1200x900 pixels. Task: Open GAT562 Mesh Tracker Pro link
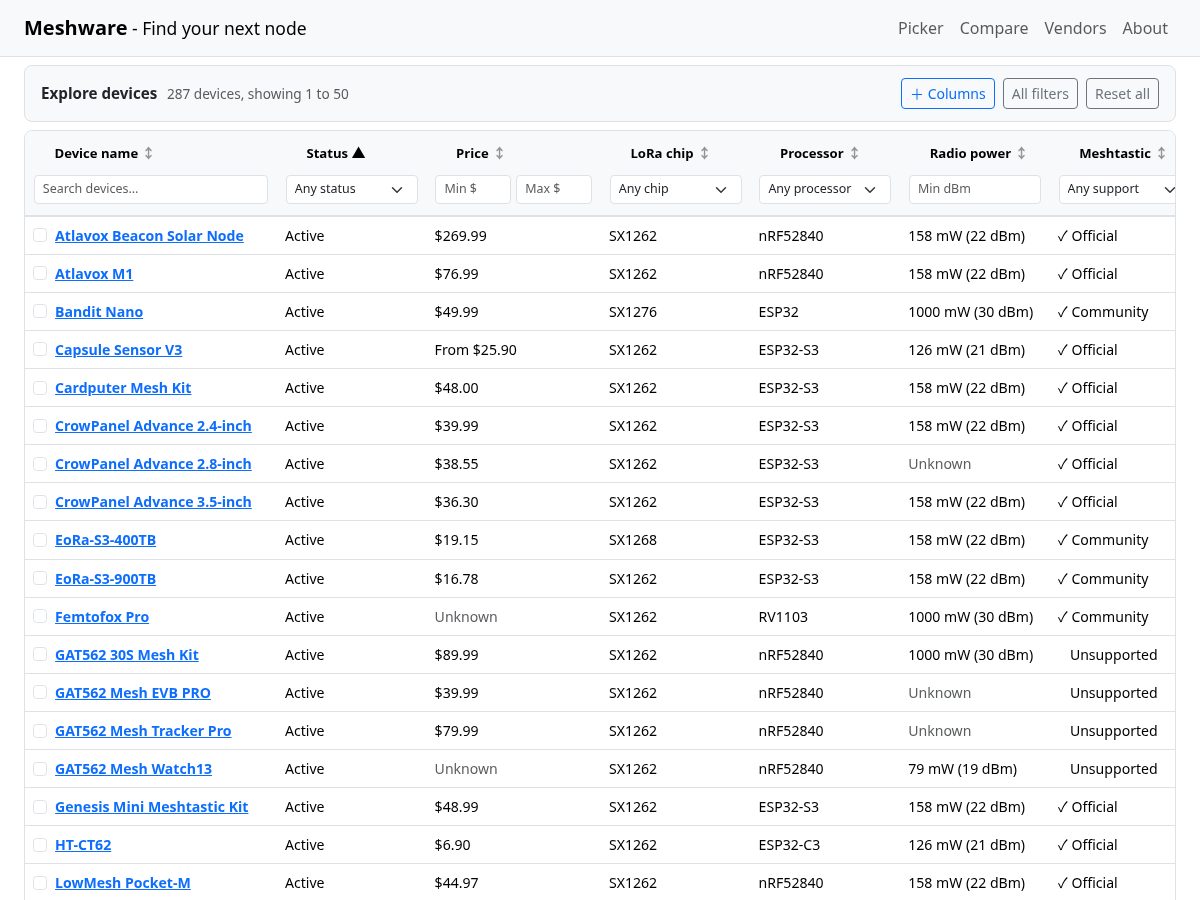(x=143, y=731)
